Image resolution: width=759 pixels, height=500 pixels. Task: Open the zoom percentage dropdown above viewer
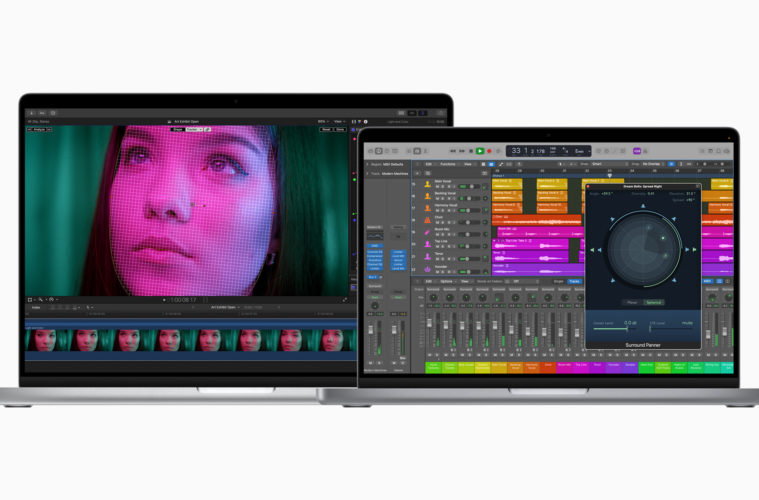[x=321, y=121]
